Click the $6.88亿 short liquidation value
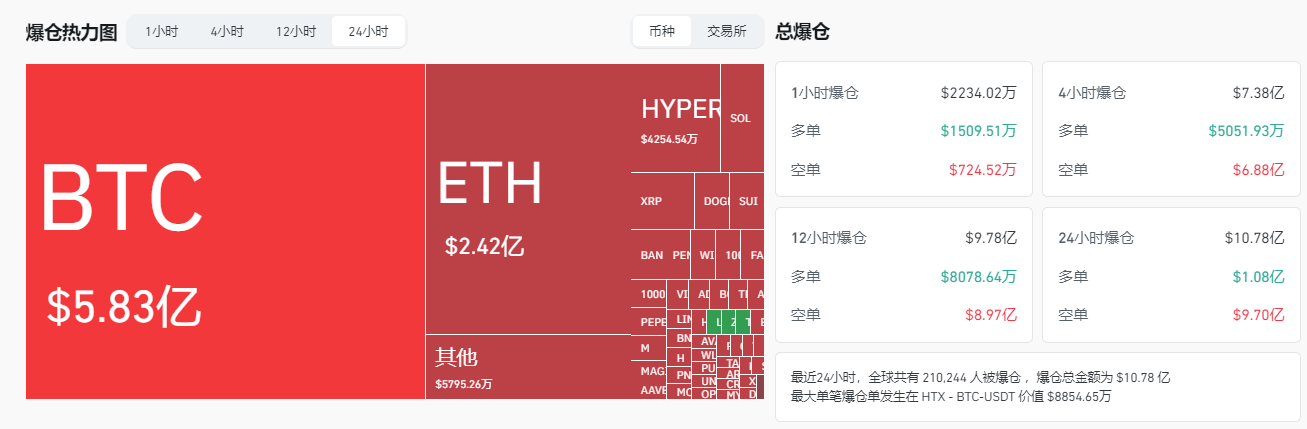The image size is (1307, 429). pyautogui.click(x=1258, y=170)
